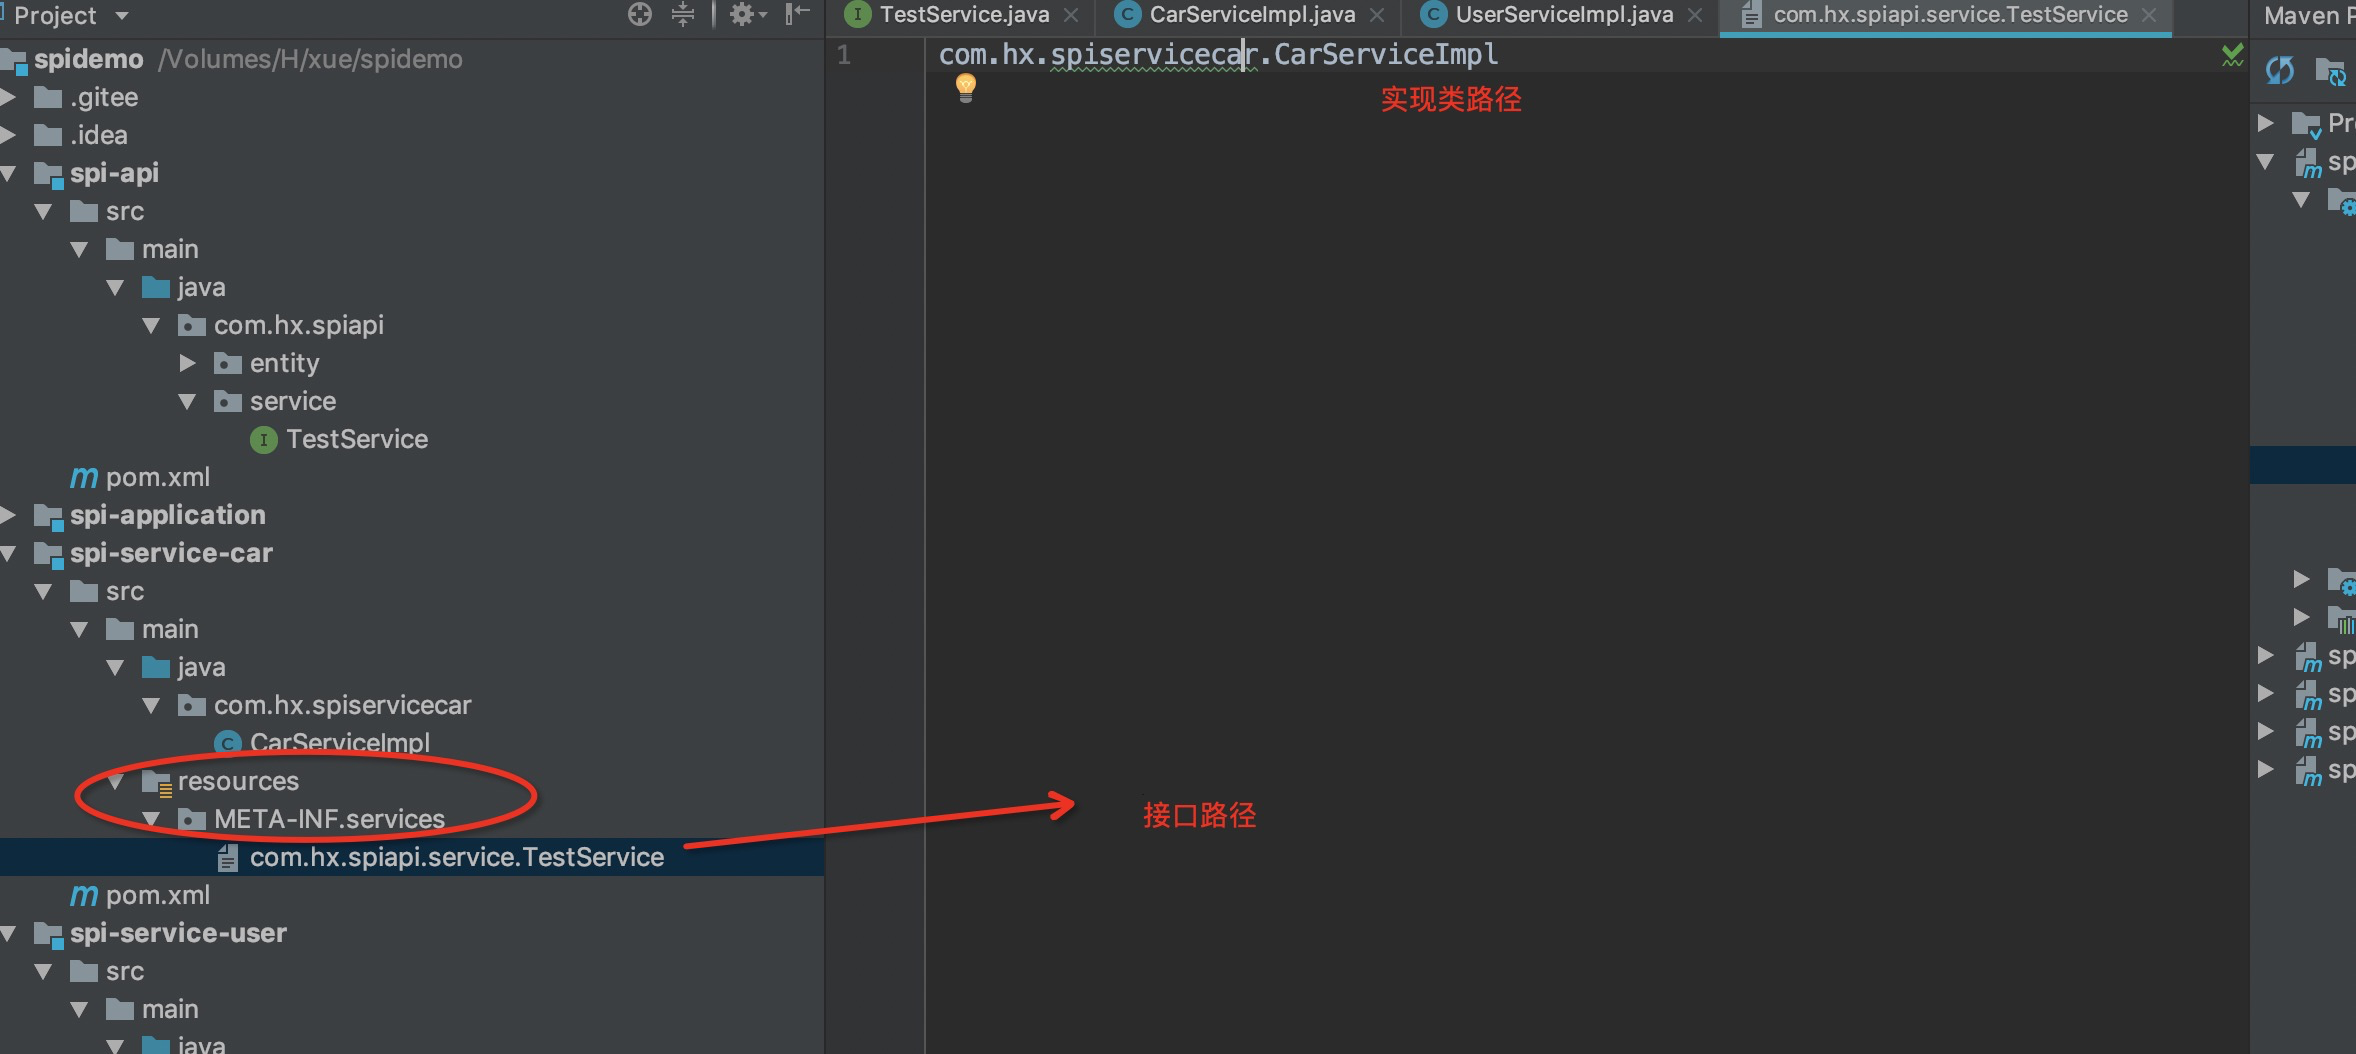The width and height of the screenshot is (2356, 1054).
Task: Click the Collapse All icon in Project panel
Action: point(683,14)
